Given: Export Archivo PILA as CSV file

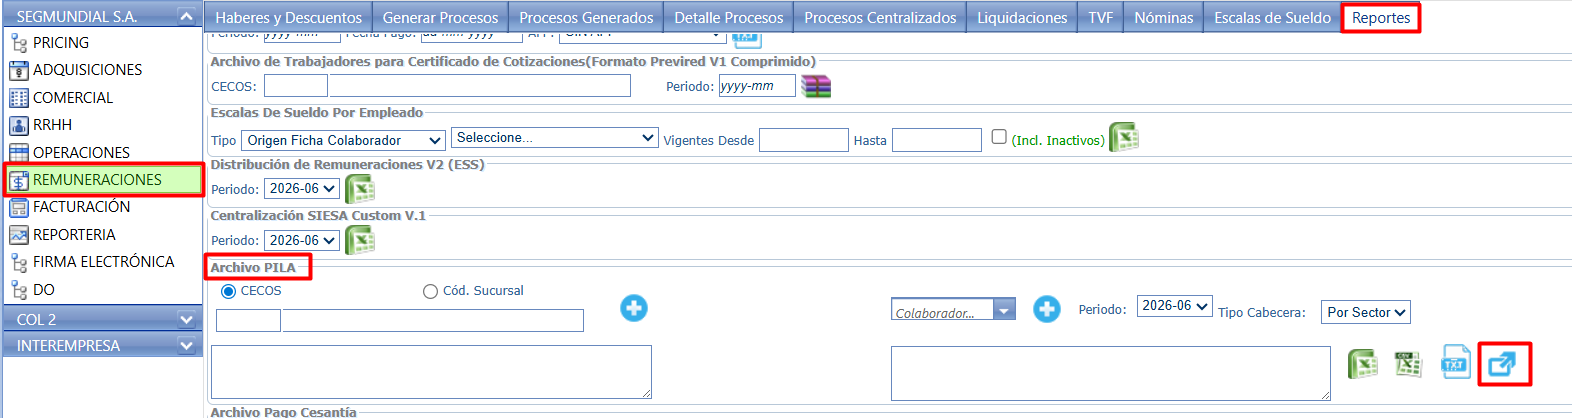Looking at the screenshot, I should pyautogui.click(x=1409, y=364).
